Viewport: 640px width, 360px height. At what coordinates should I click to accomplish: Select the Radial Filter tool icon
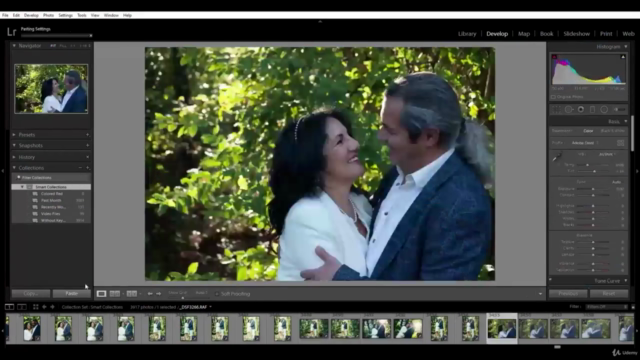point(604,109)
